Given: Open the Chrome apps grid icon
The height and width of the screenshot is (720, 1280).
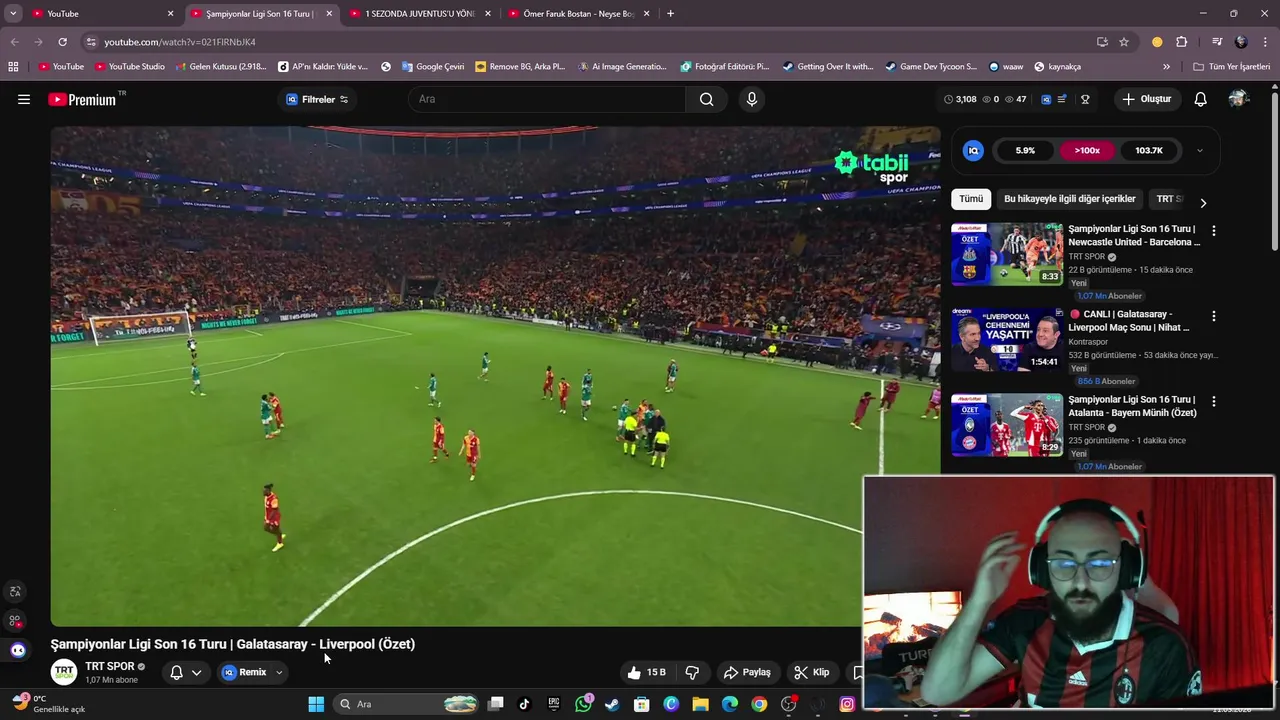Looking at the screenshot, I should (13, 67).
